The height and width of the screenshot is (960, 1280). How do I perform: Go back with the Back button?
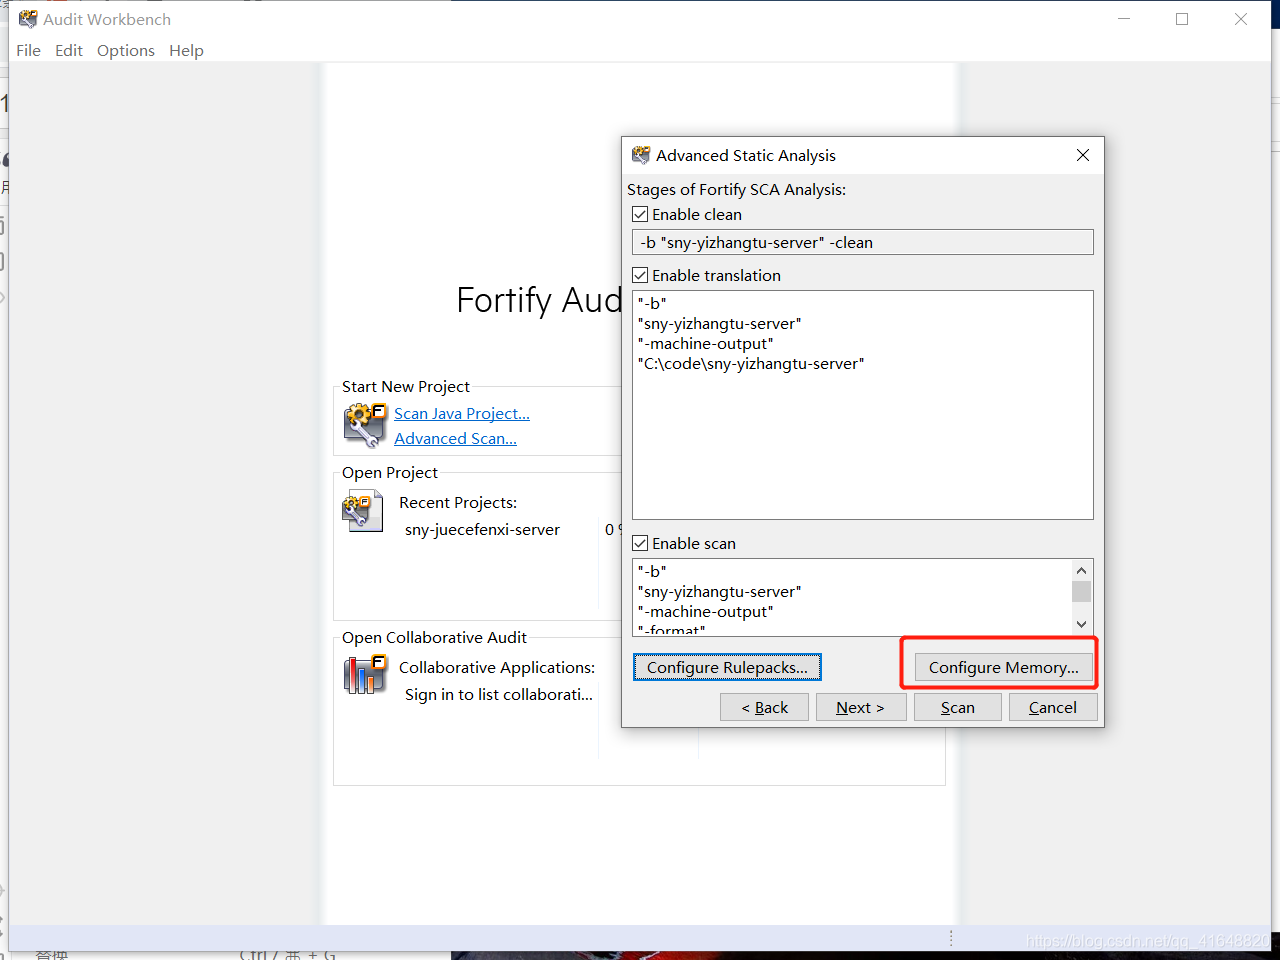tap(764, 707)
